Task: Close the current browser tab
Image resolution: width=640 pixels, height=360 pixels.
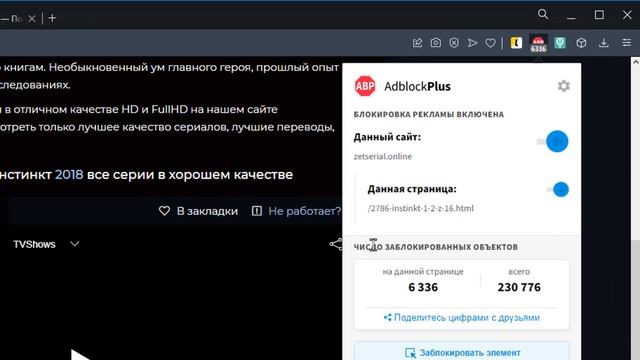Action: (32, 18)
